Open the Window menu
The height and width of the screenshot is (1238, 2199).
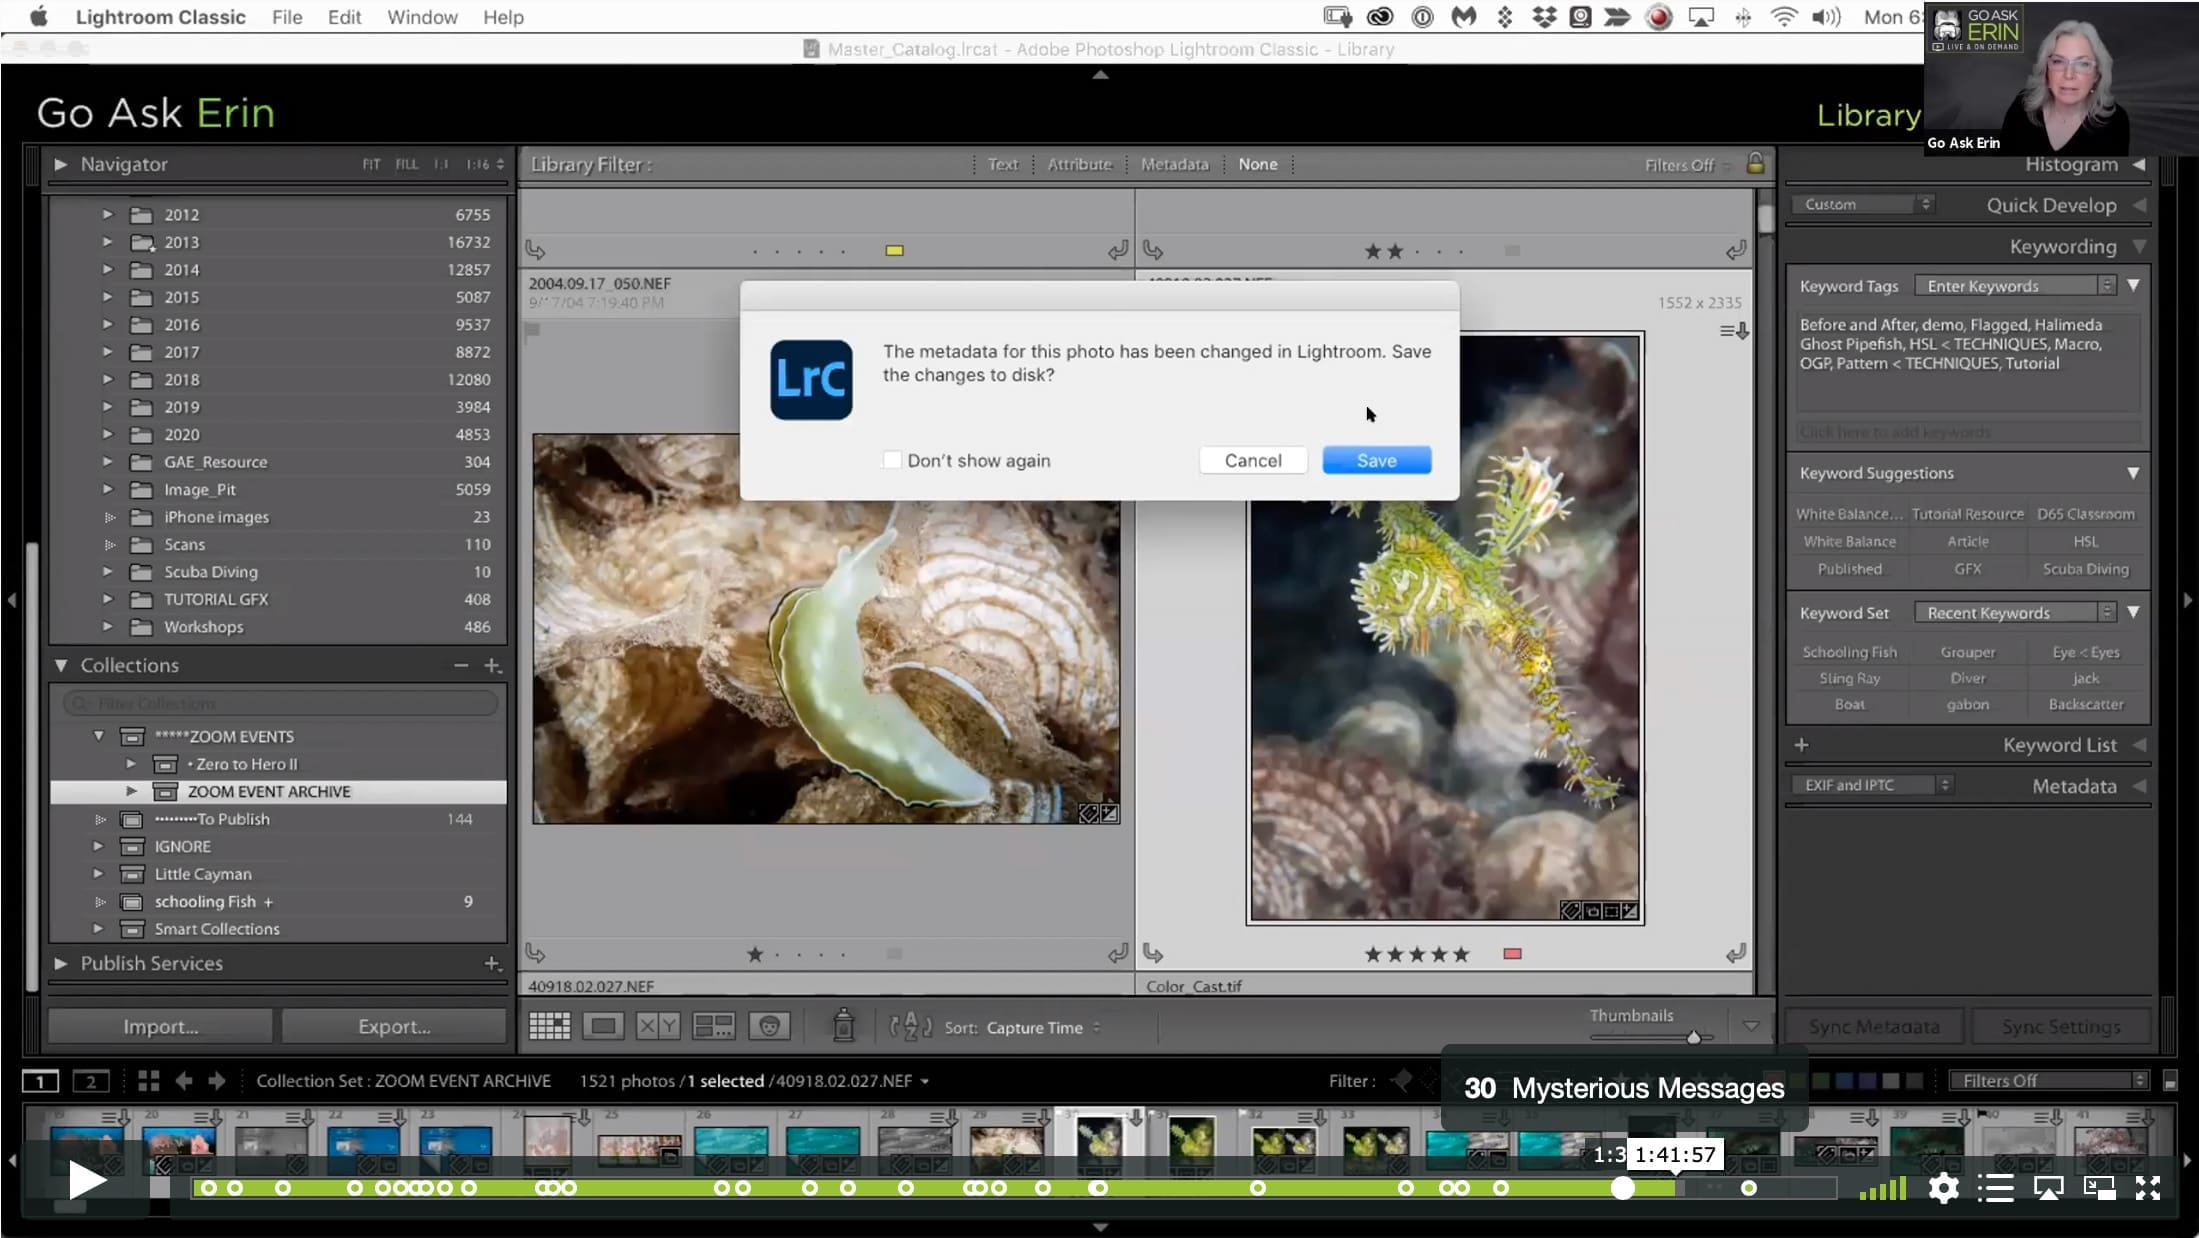422,17
